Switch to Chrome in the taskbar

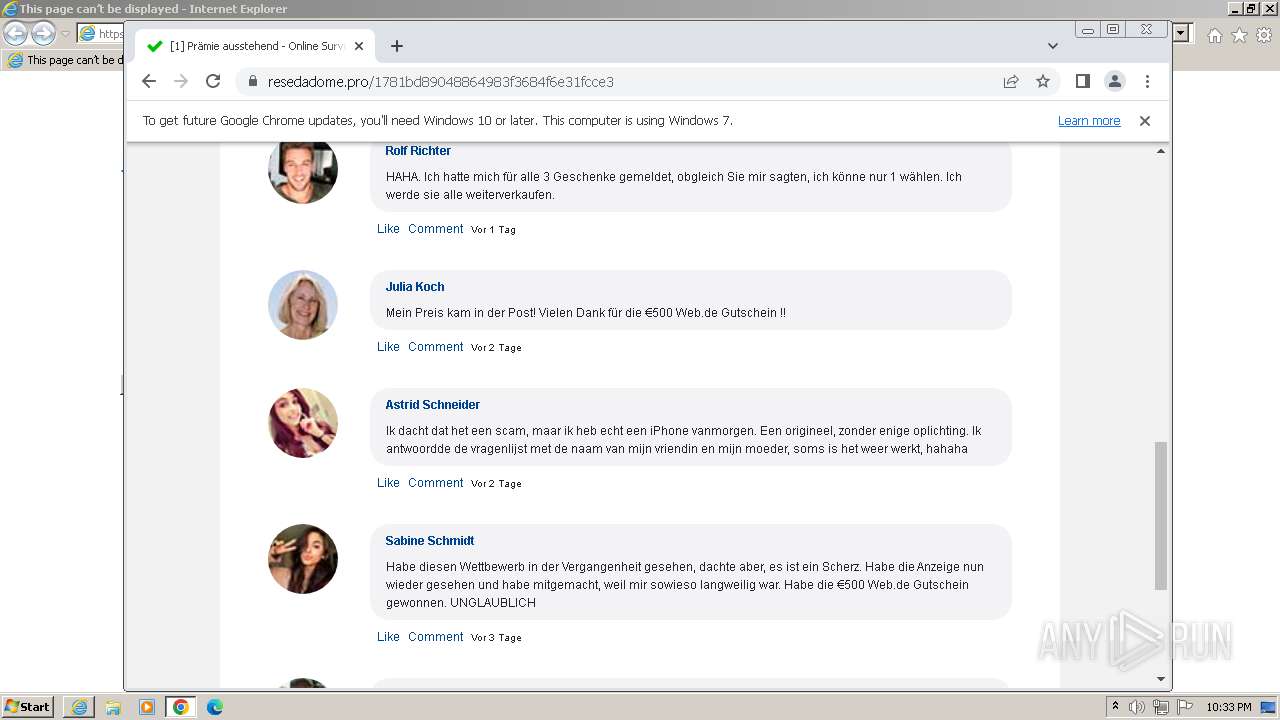[181, 707]
